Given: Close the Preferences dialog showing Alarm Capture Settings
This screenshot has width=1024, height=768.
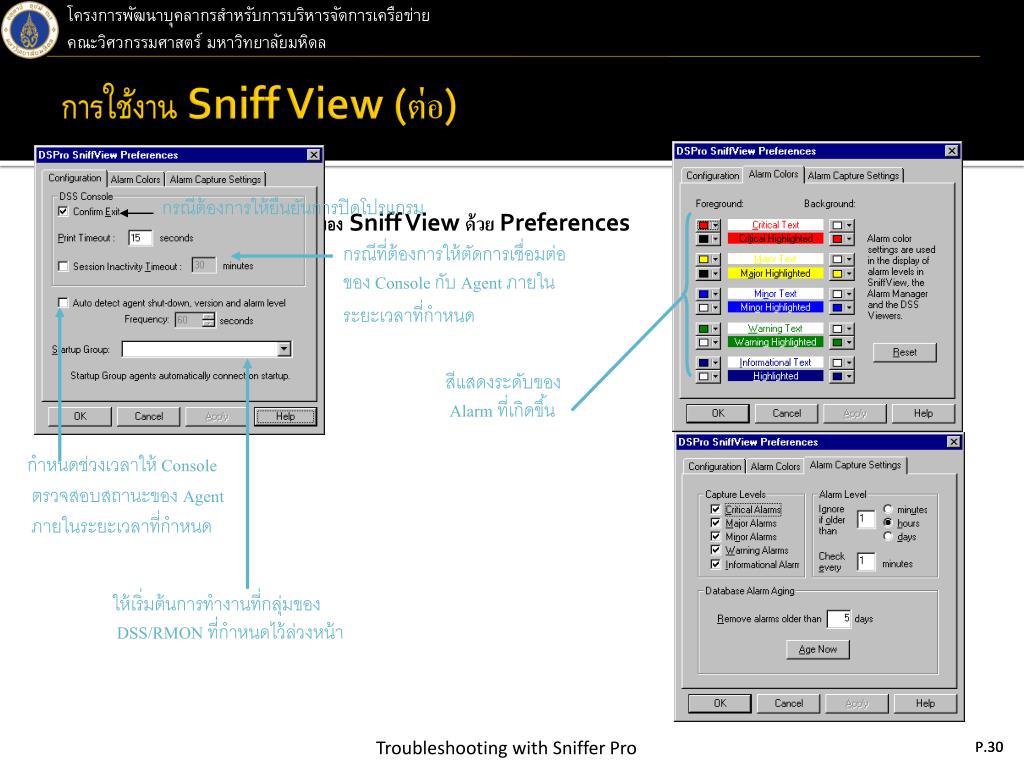Looking at the screenshot, I should point(953,442).
